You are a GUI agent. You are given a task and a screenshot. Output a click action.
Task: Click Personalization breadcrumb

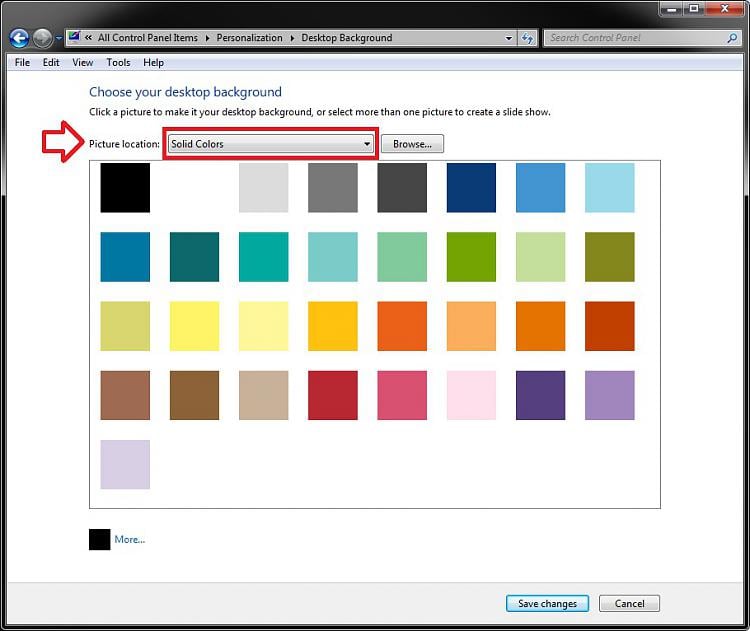(249, 38)
